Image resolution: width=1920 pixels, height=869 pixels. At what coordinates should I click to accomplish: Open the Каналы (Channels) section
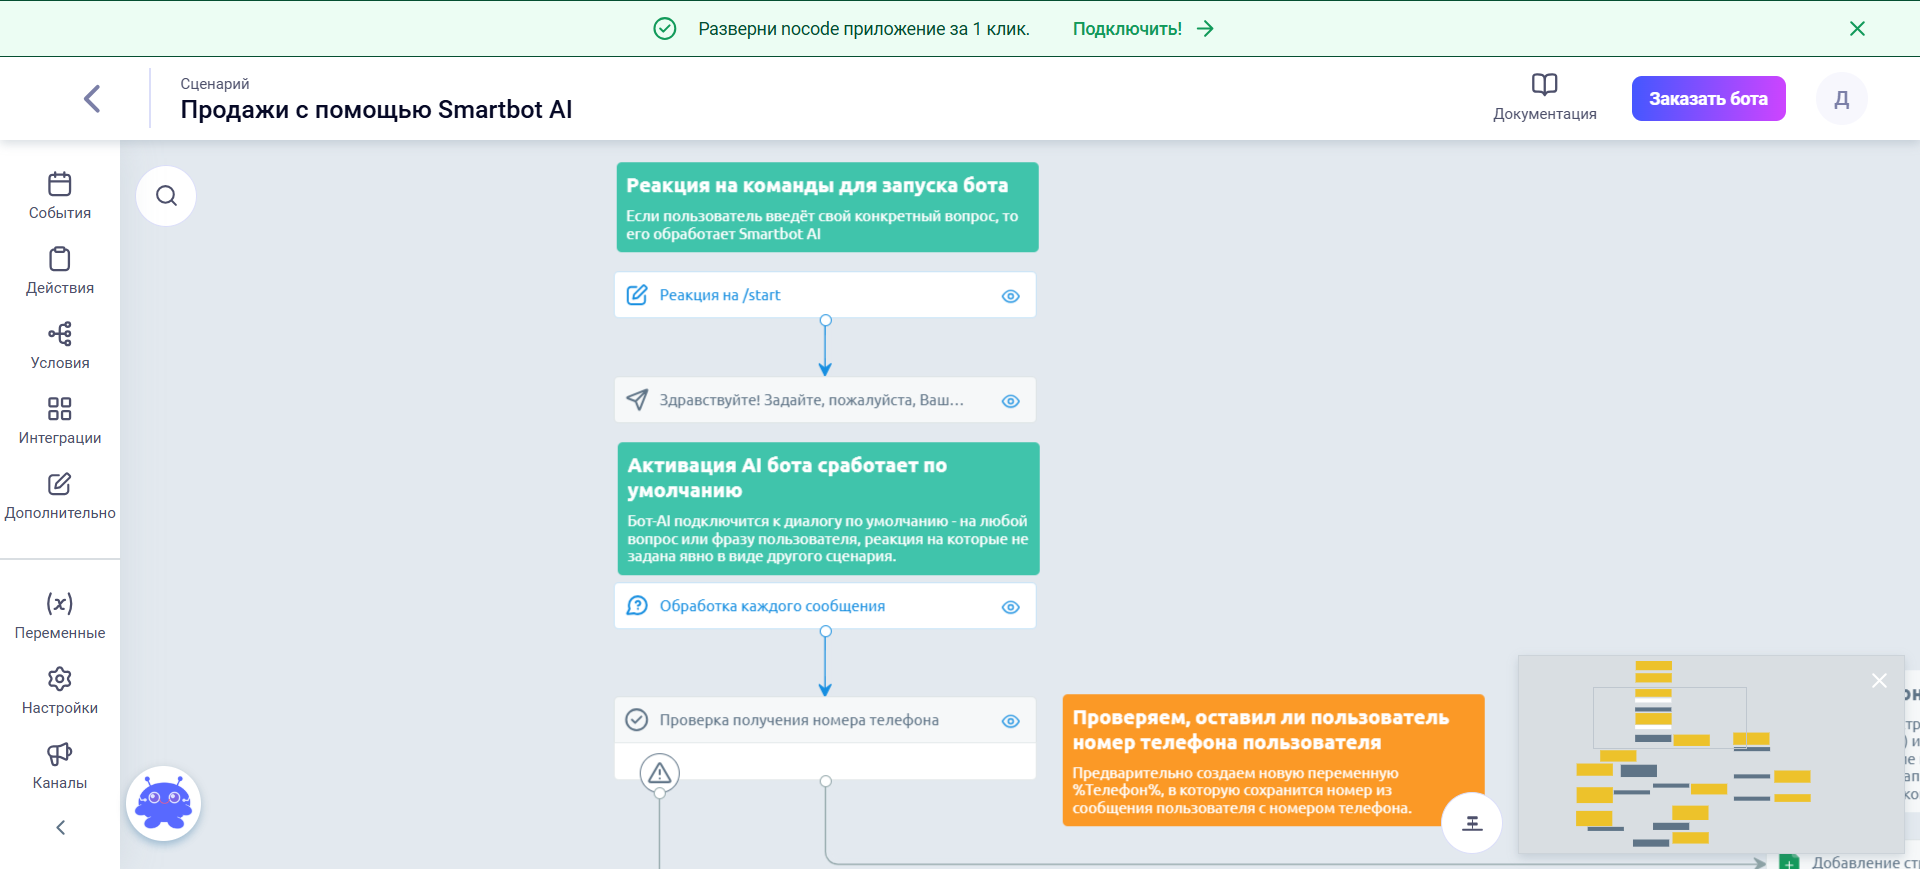pos(60,766)
